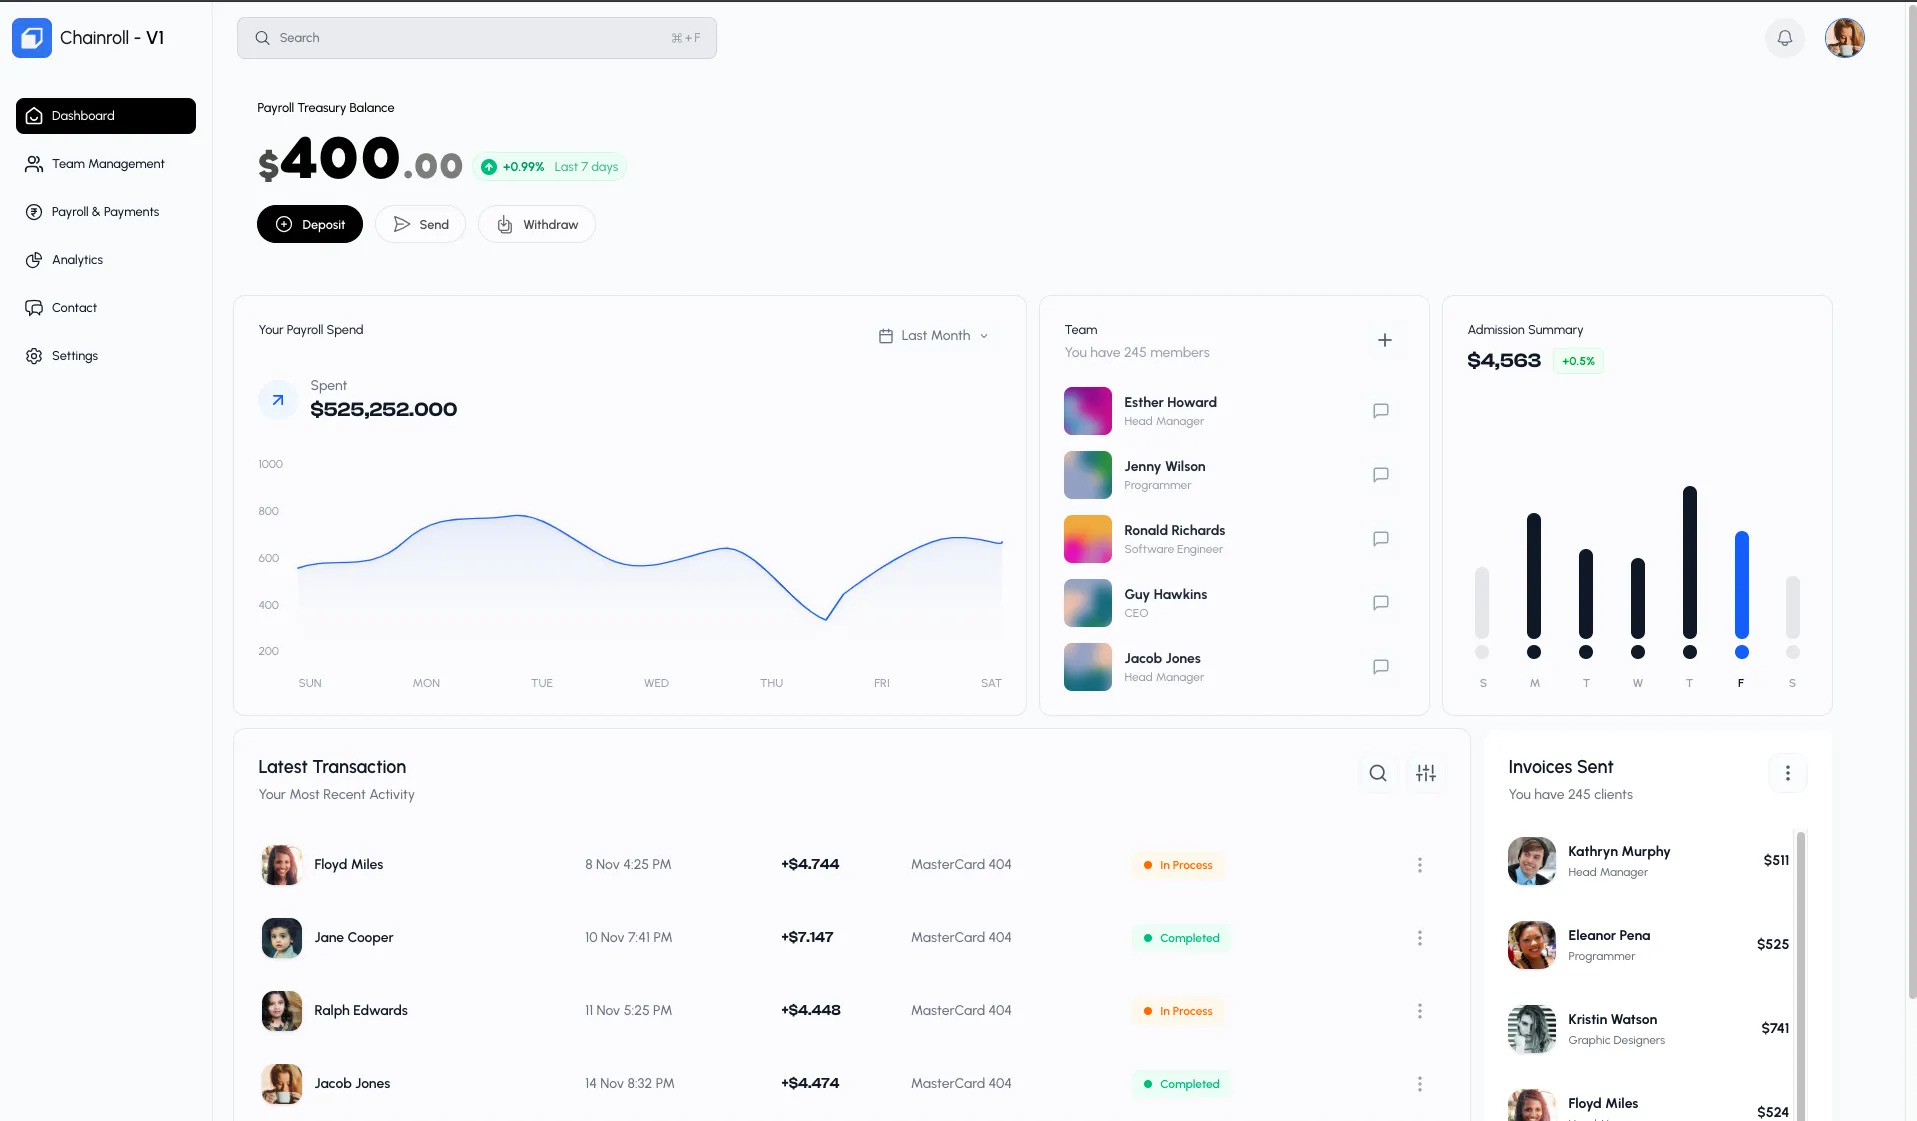The image size is (1917, 1121).
Task: Select the blue Friday bar in Admission Summary
Action: click(x=1741, y=585)
